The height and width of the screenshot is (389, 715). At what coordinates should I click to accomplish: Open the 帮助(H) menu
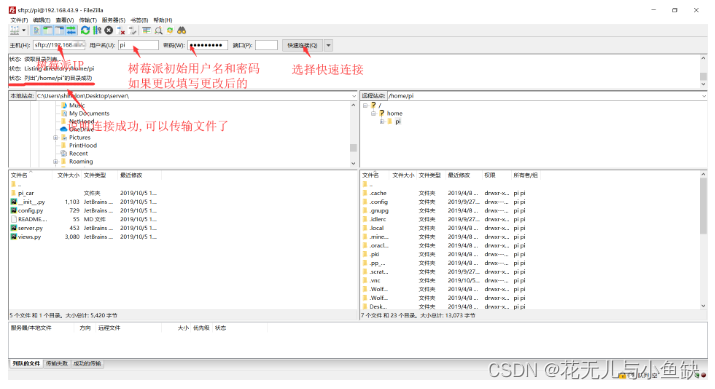click(163, 20)
